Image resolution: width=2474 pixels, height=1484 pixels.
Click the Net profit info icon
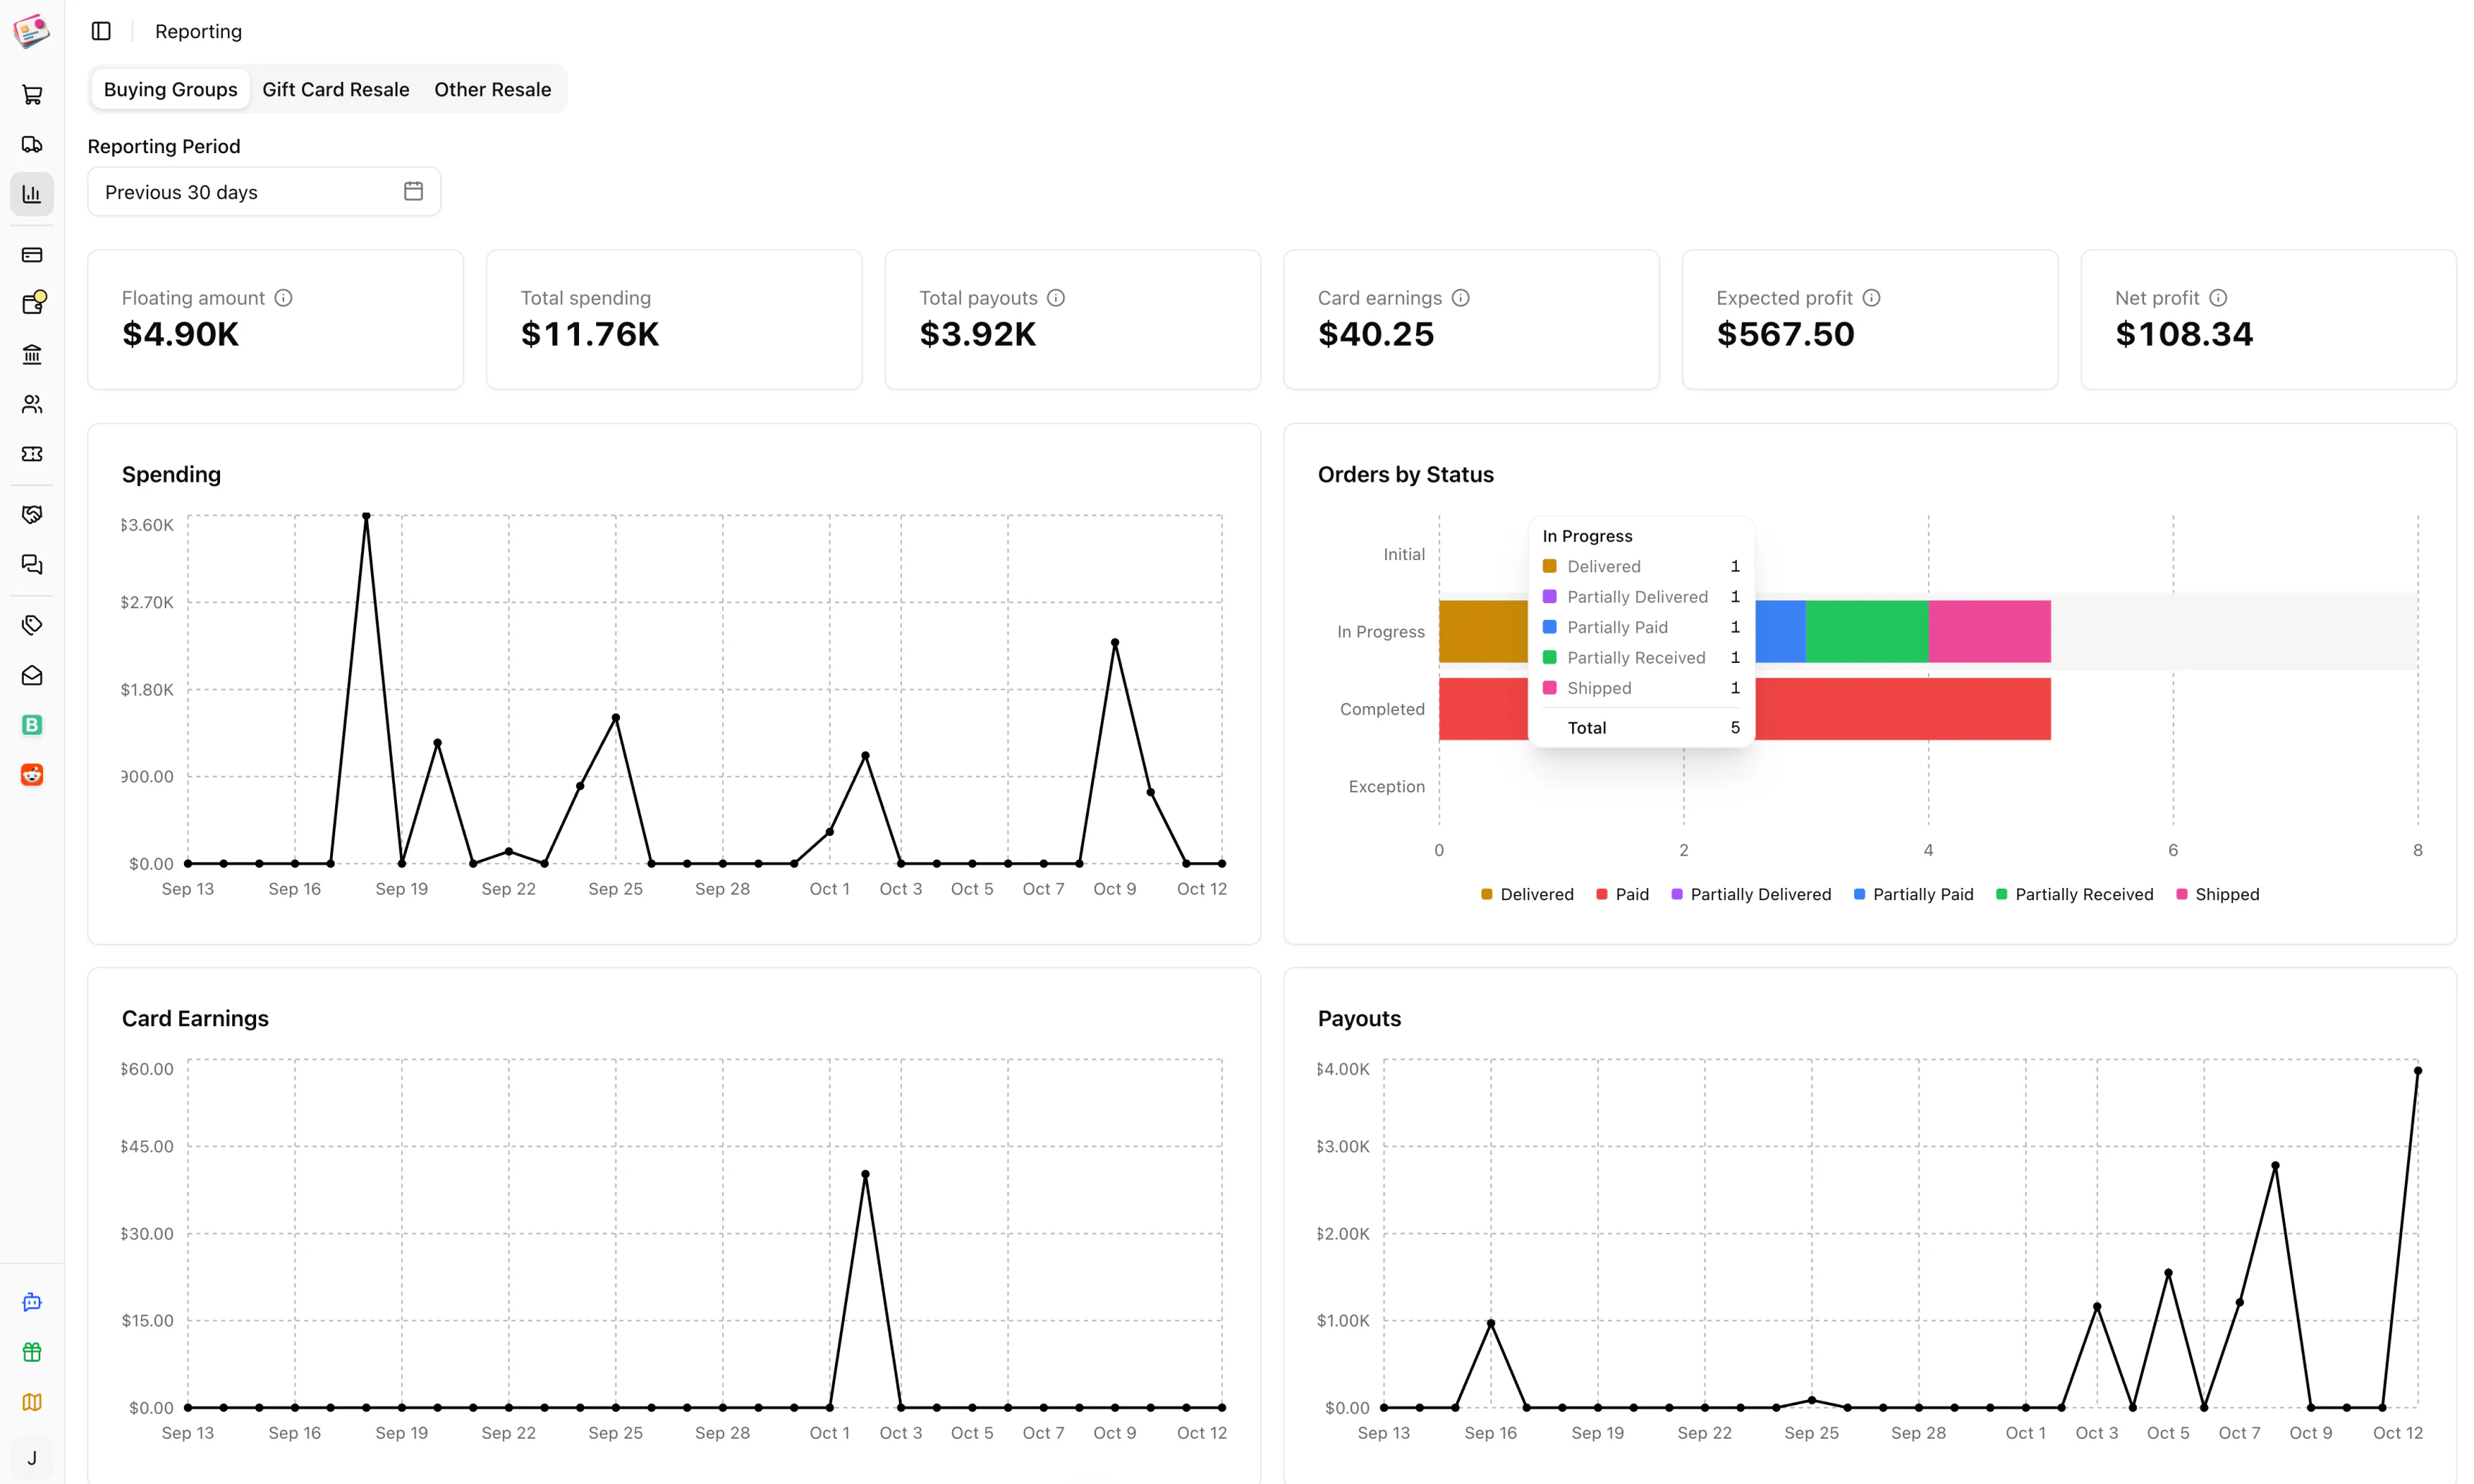pyautogui.click(x=2218, y=298)
